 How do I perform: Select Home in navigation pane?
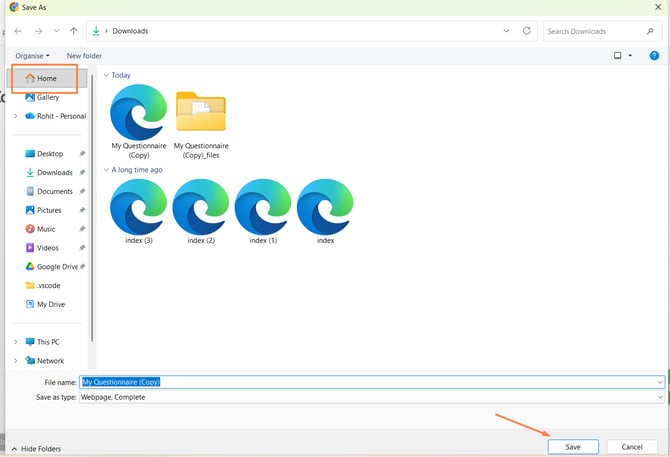[x=47, y=79]
